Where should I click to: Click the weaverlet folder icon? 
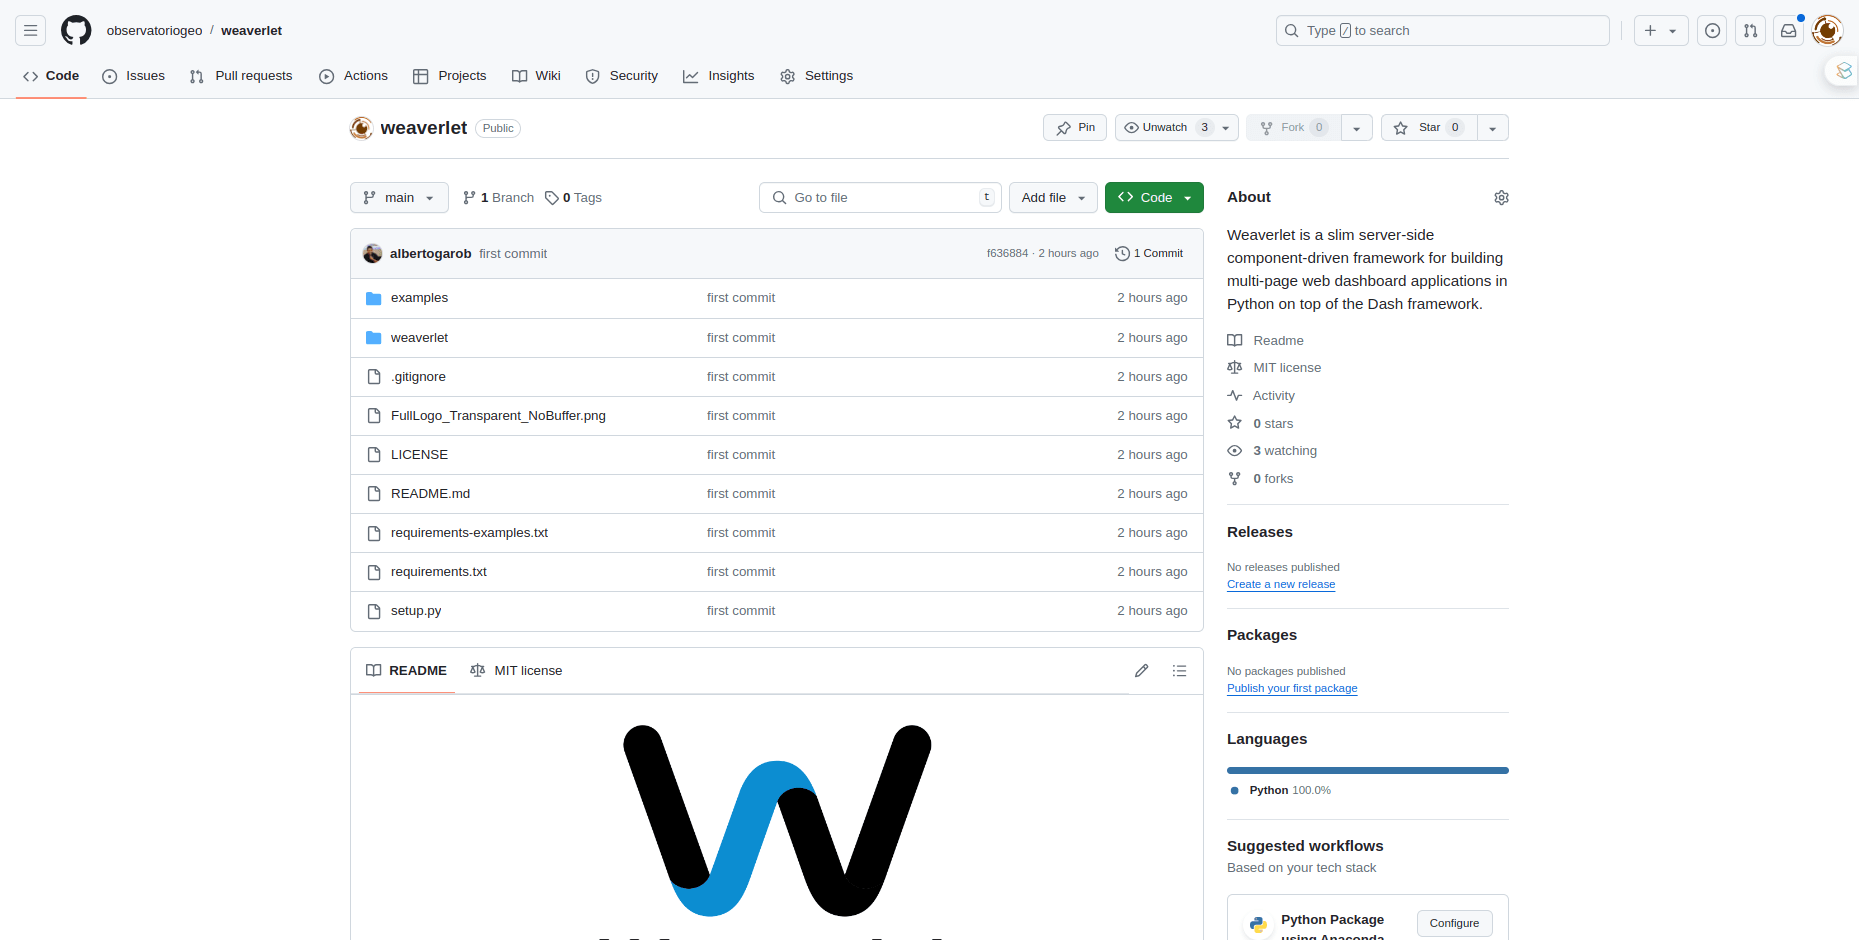(374, 338)
